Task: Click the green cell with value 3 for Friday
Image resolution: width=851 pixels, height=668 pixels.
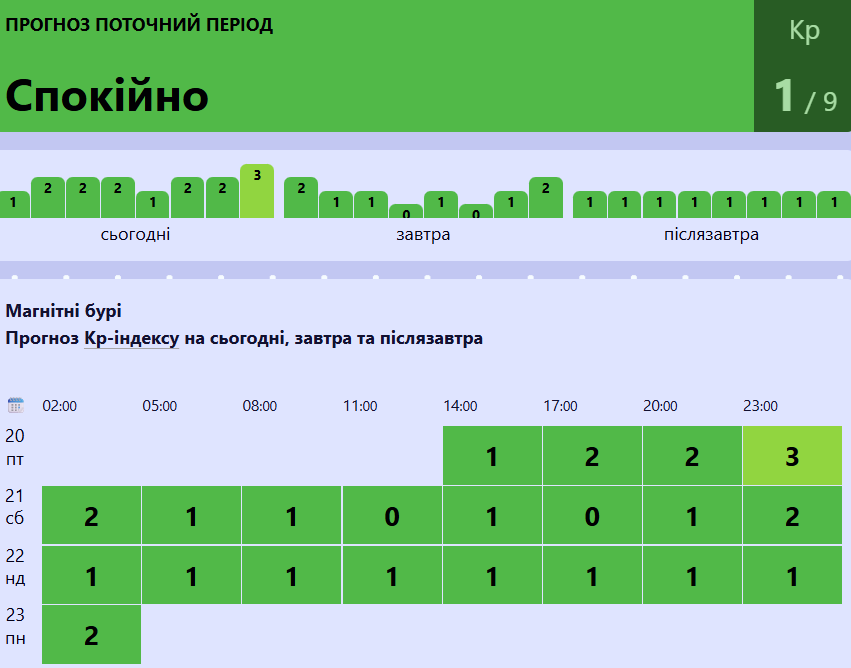Action: tap(792, 455)
